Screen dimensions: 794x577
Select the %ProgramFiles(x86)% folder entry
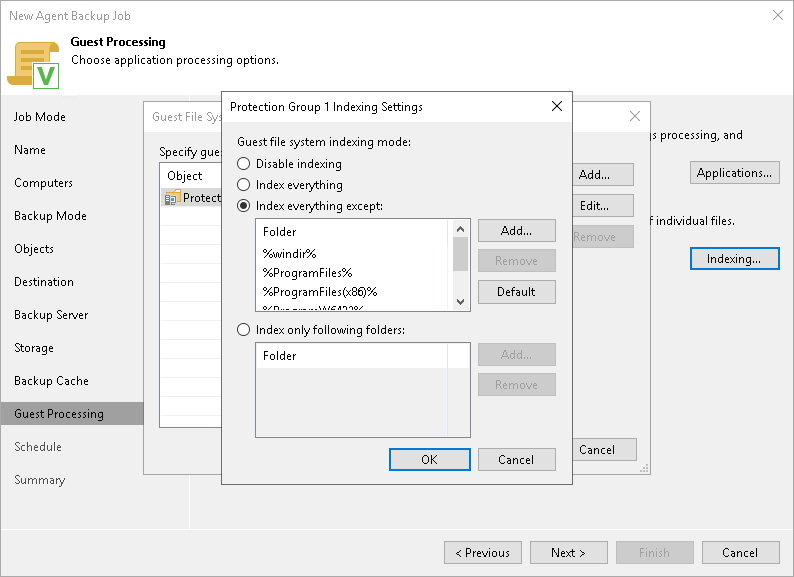click(320, 292)
